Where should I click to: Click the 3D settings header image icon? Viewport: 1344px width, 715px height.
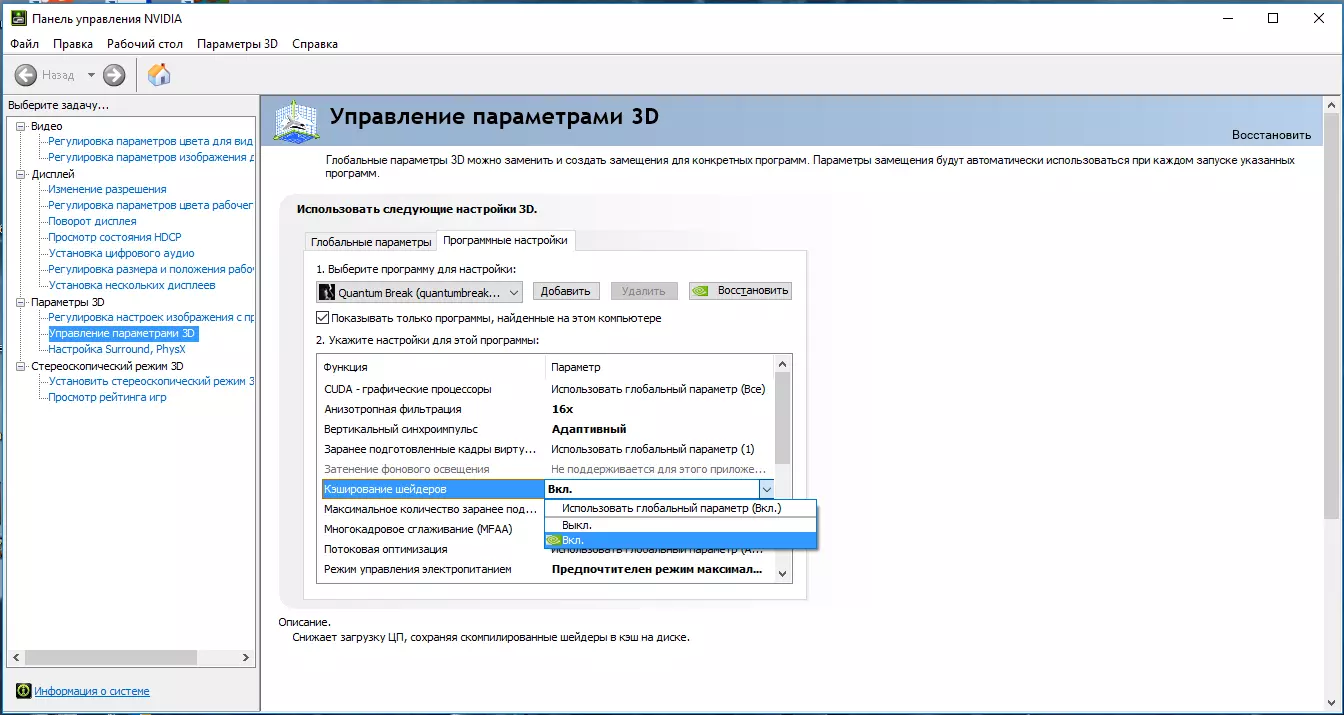[296, 122]
